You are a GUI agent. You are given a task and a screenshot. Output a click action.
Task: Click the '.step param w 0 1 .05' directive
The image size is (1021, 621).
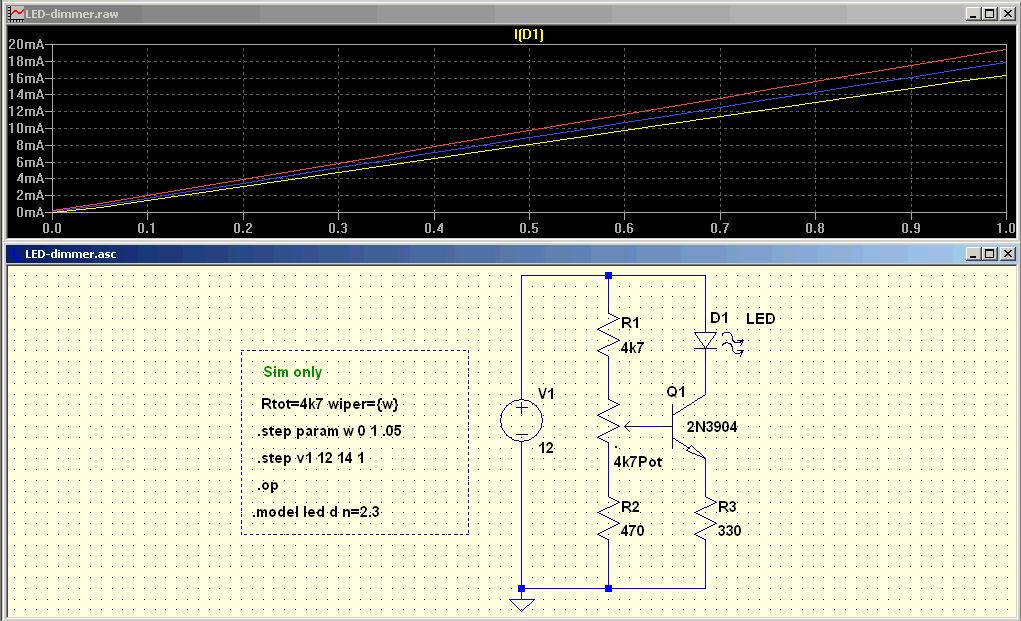[x=329, y=431]
